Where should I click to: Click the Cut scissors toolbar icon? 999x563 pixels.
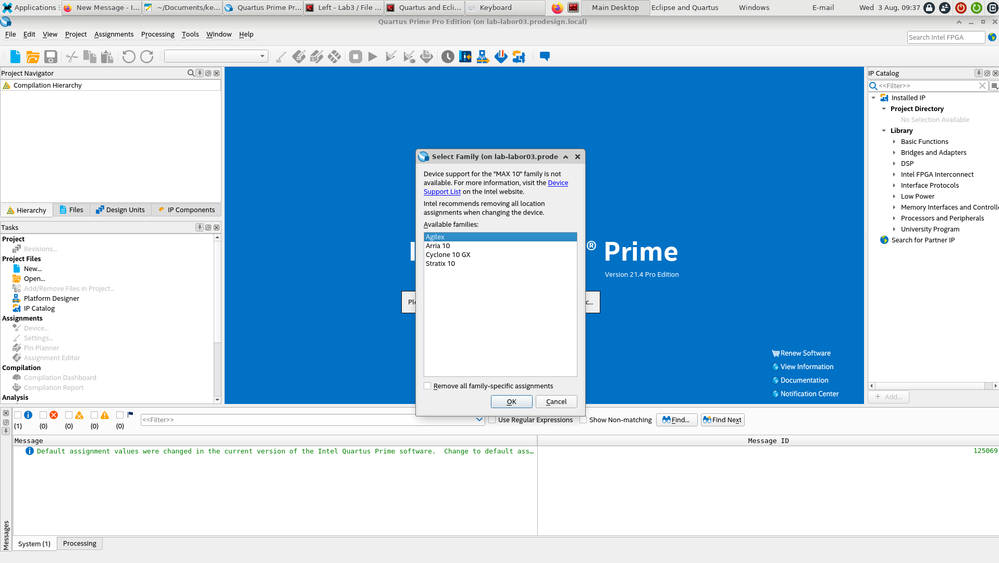click(x=71, y=57)
